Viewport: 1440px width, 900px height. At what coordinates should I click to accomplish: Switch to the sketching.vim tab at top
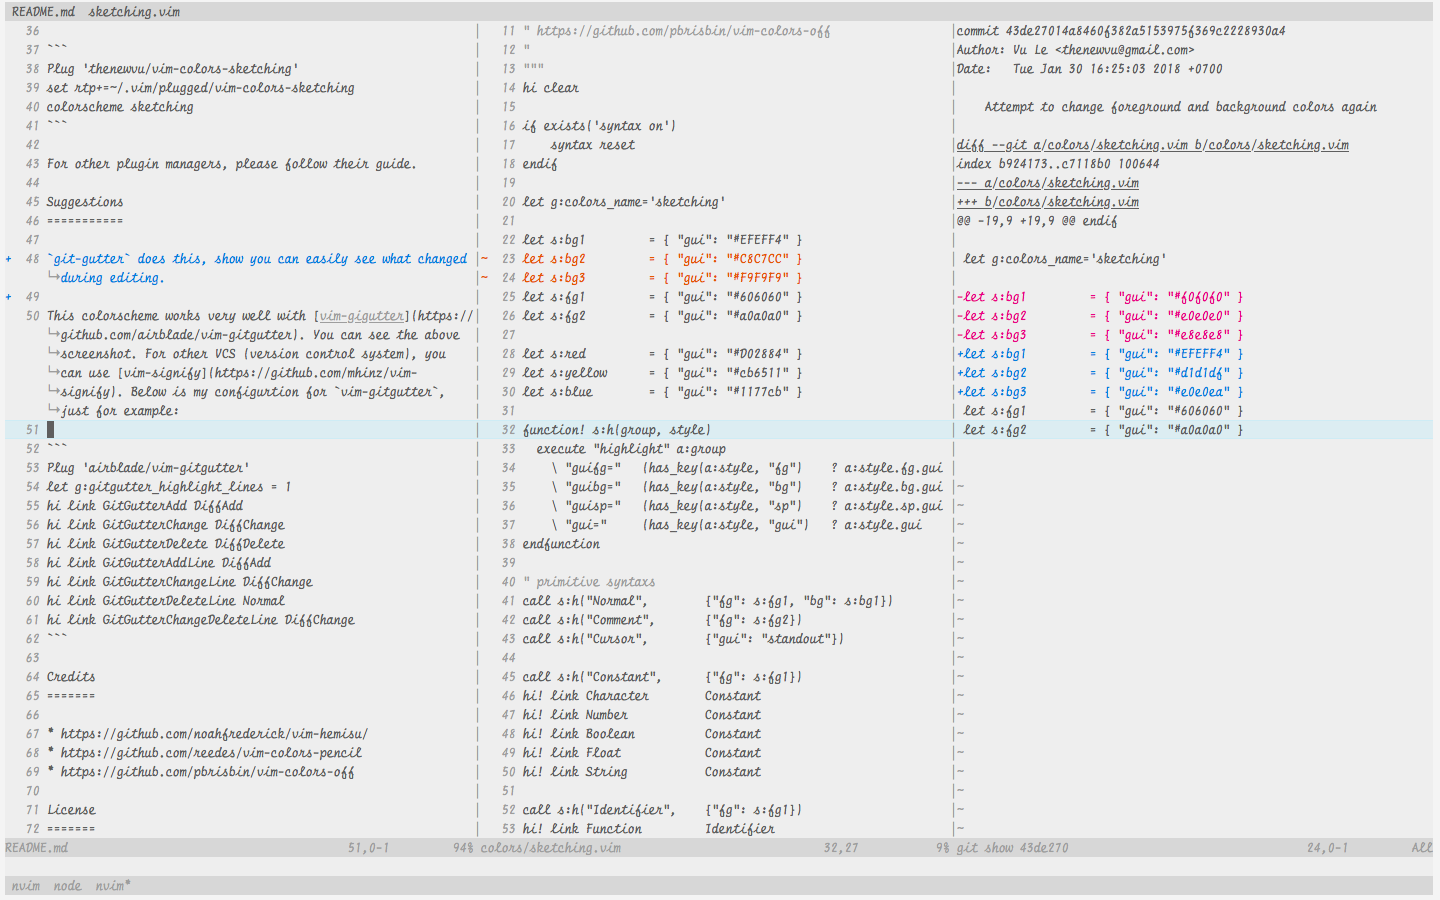pyautogui.click(x=134, y=12)
